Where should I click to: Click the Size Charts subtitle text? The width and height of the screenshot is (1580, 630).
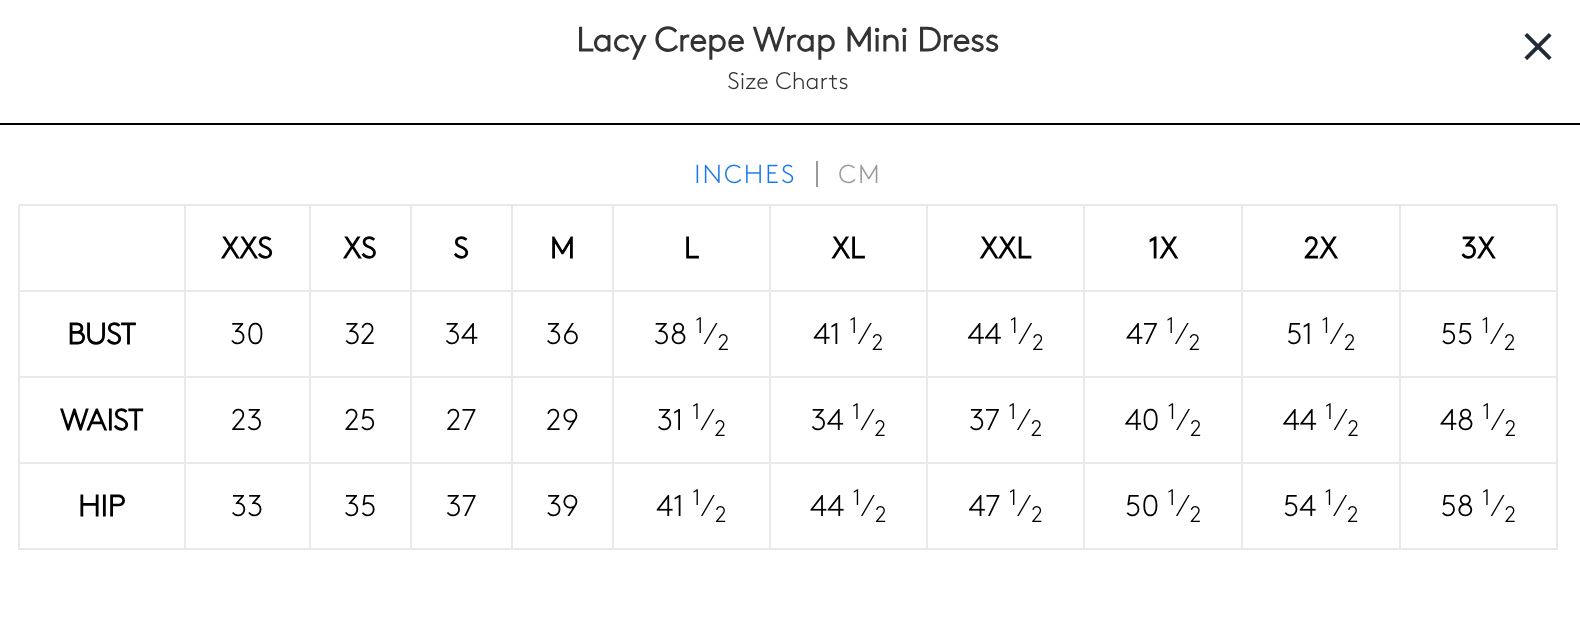[x=788, y=82]
